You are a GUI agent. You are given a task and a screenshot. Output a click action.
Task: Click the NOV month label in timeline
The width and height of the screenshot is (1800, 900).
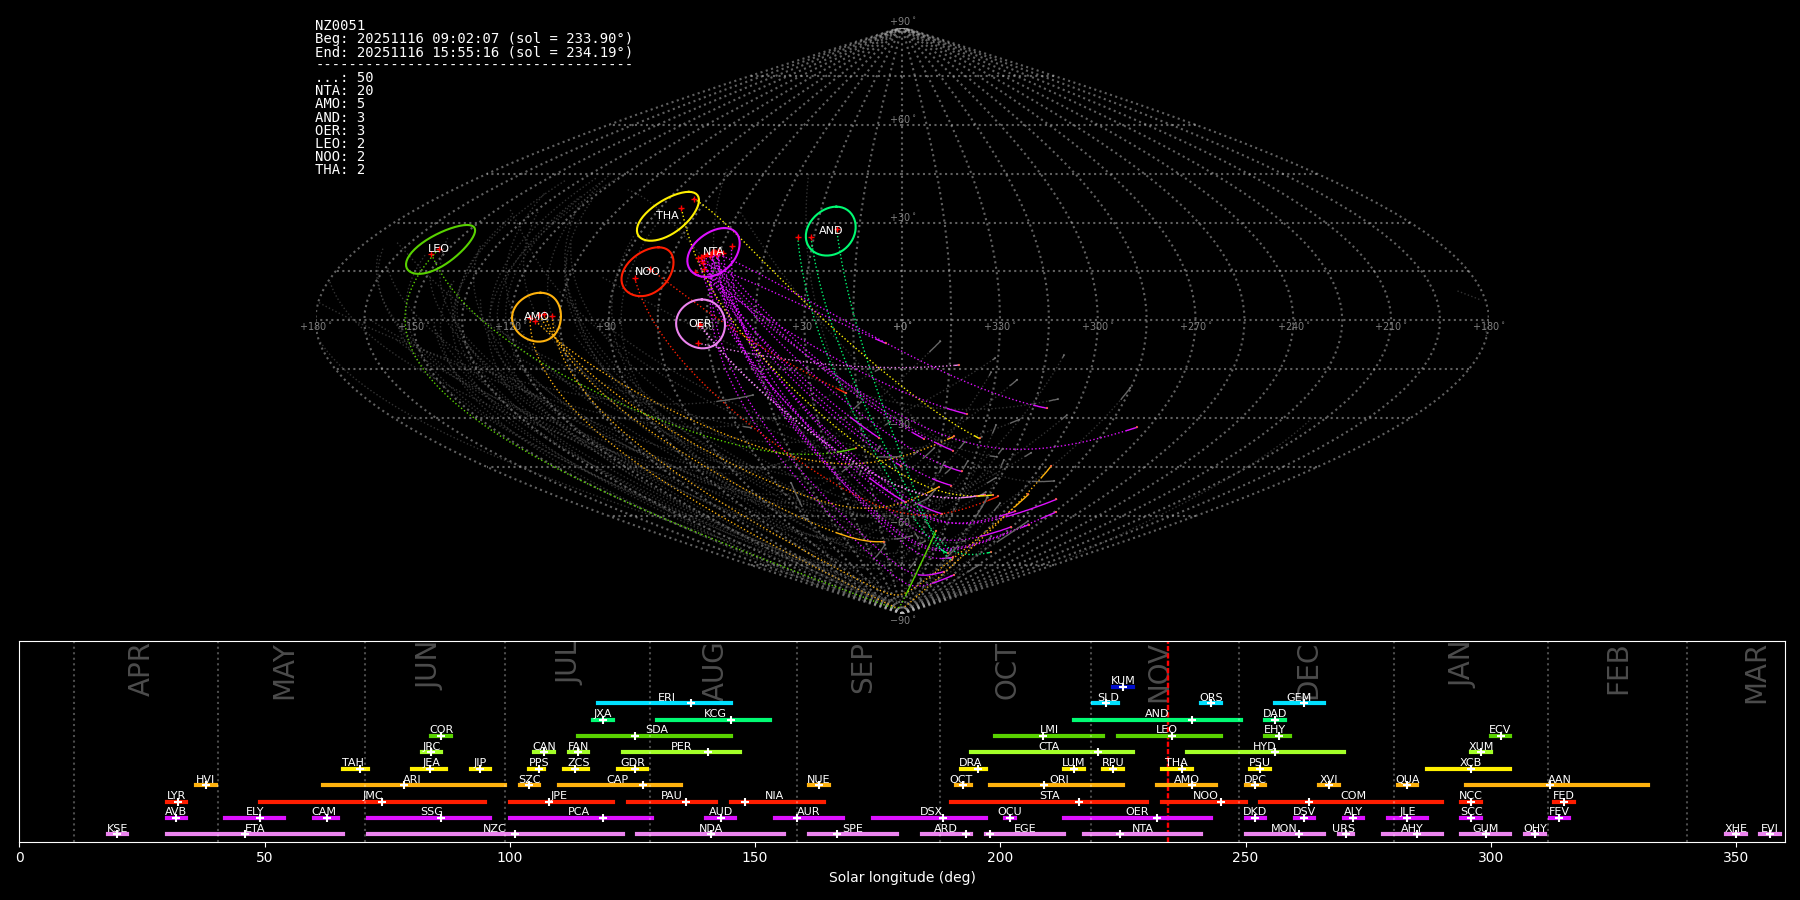[x=1157, y=670]
